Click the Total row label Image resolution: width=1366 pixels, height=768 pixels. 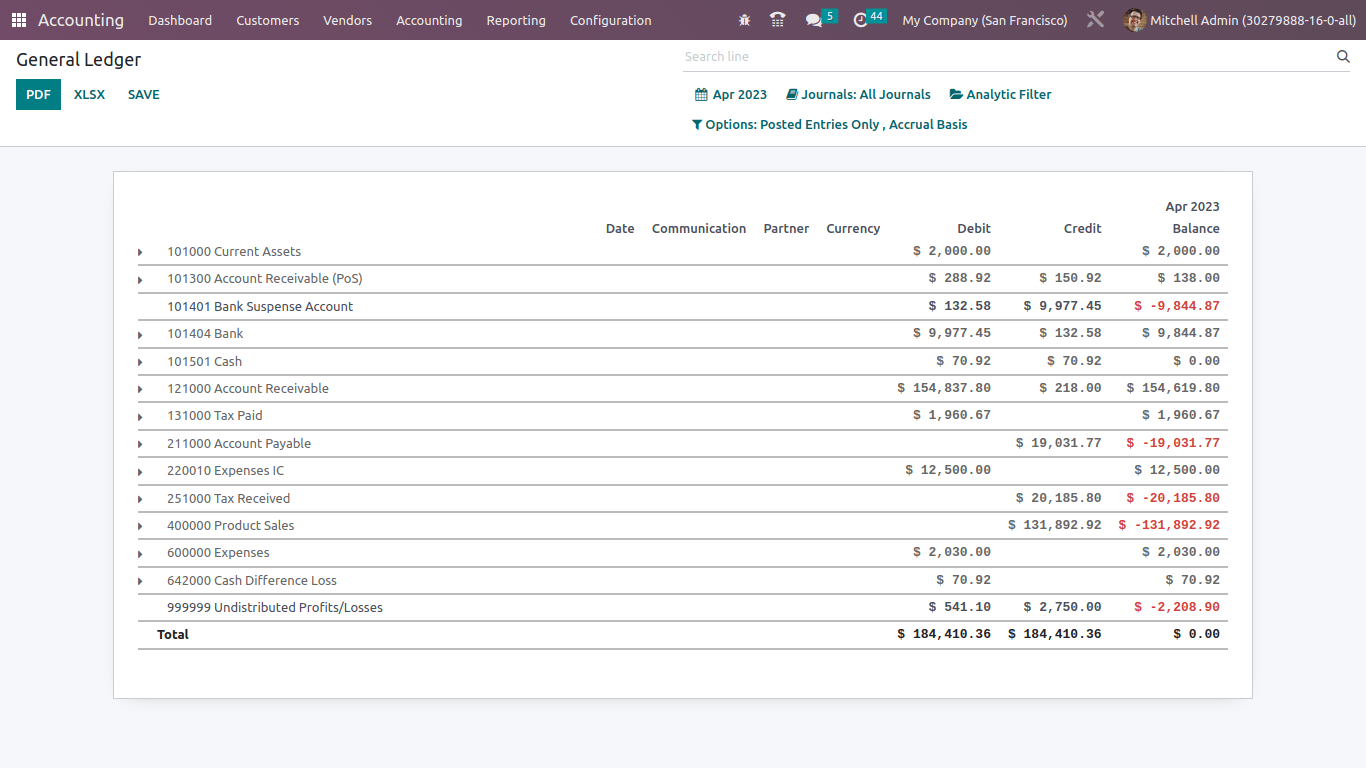[x=173, y=635]
